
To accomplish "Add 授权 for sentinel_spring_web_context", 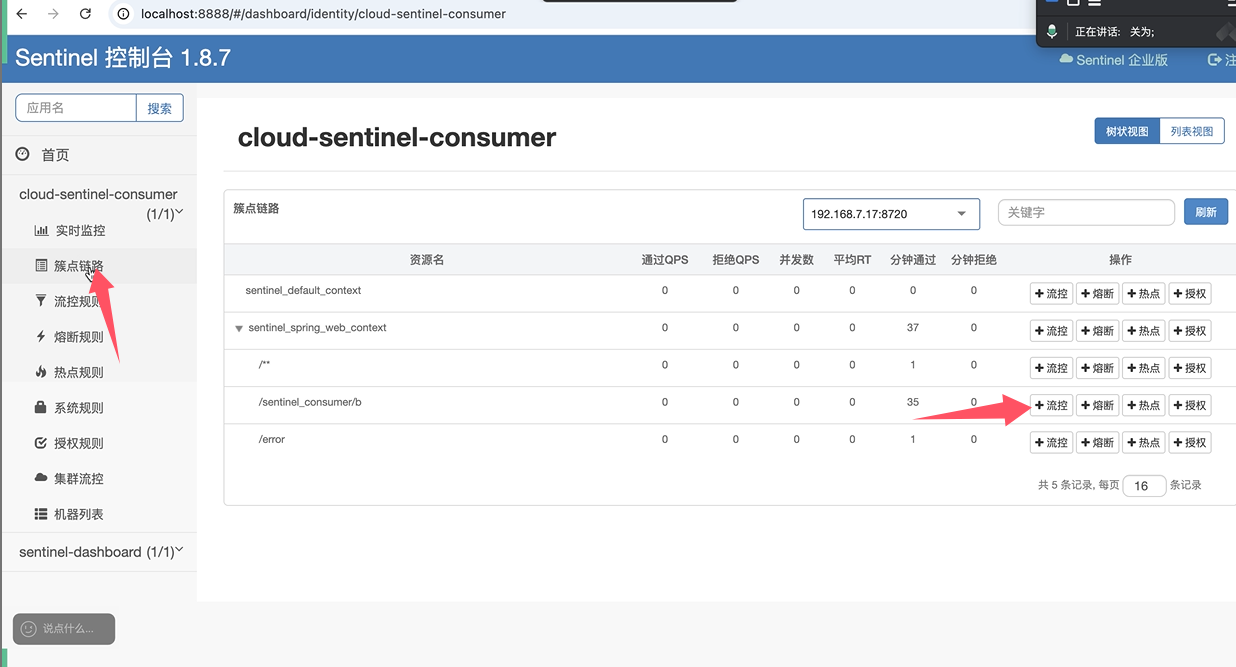I will (1190, 331).
